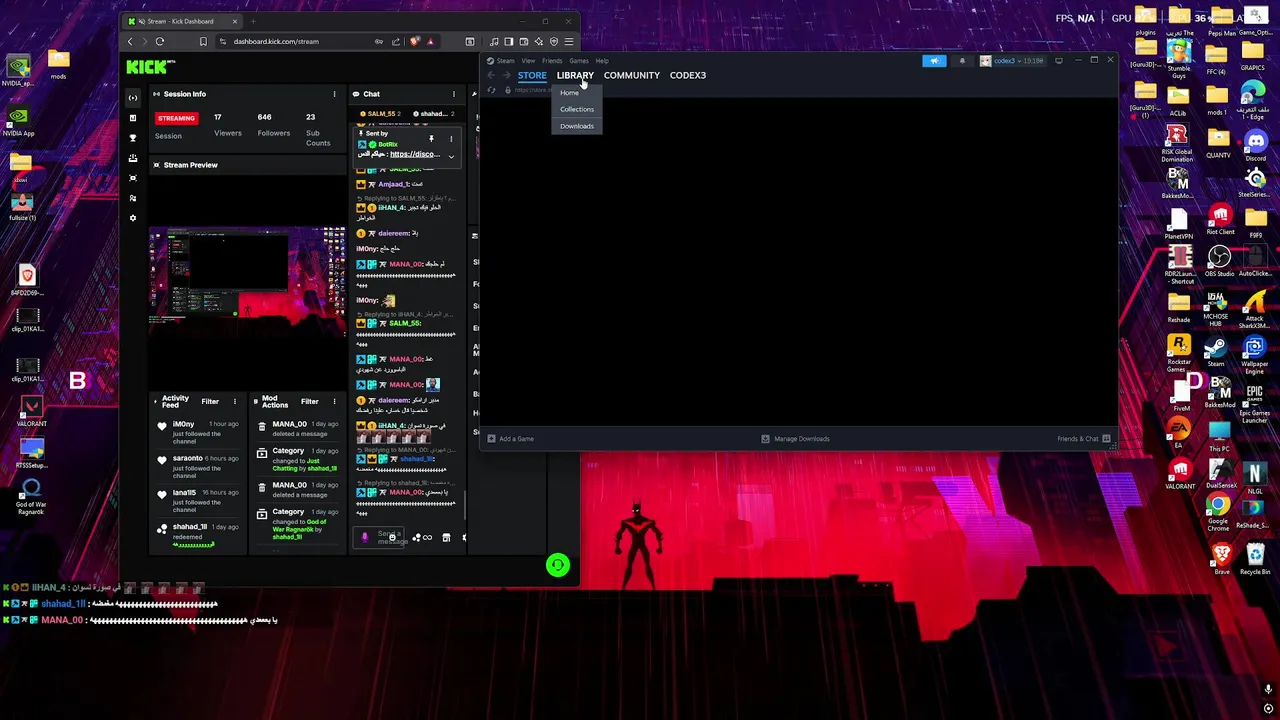Click Steam back navigation arrow
Image resolution: width=1280 pixels, height=720 pixels.
491,75
